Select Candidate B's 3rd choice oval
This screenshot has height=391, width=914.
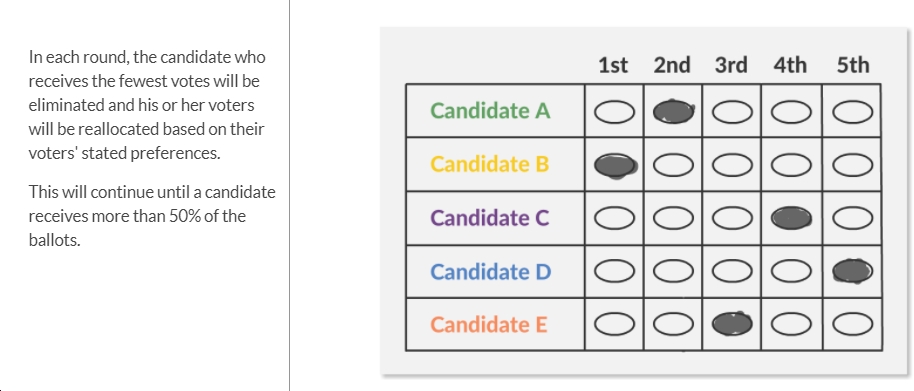point(732,166)
